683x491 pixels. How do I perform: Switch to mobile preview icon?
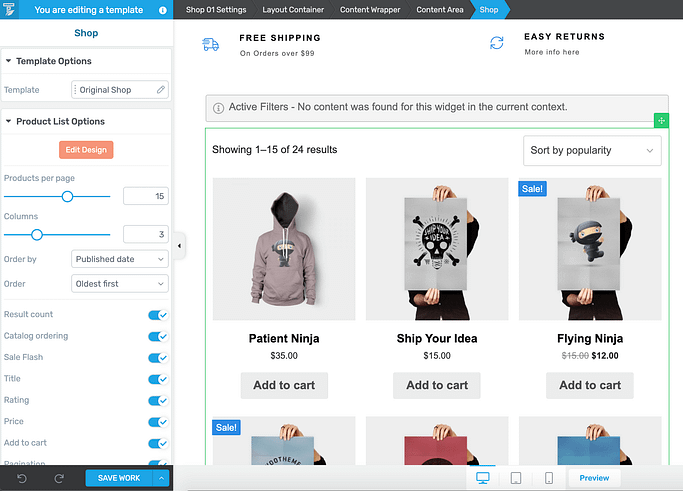[549, 478]
